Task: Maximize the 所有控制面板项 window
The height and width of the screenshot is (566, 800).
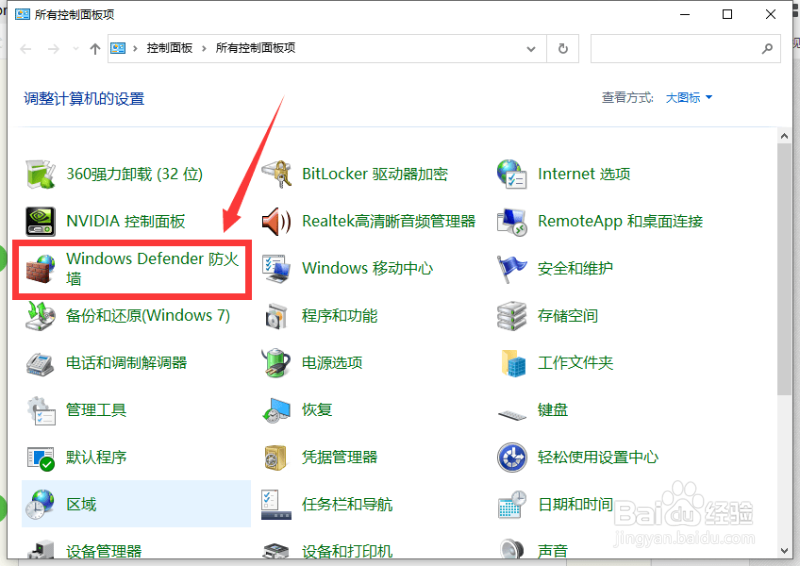Action: [728, 14]
